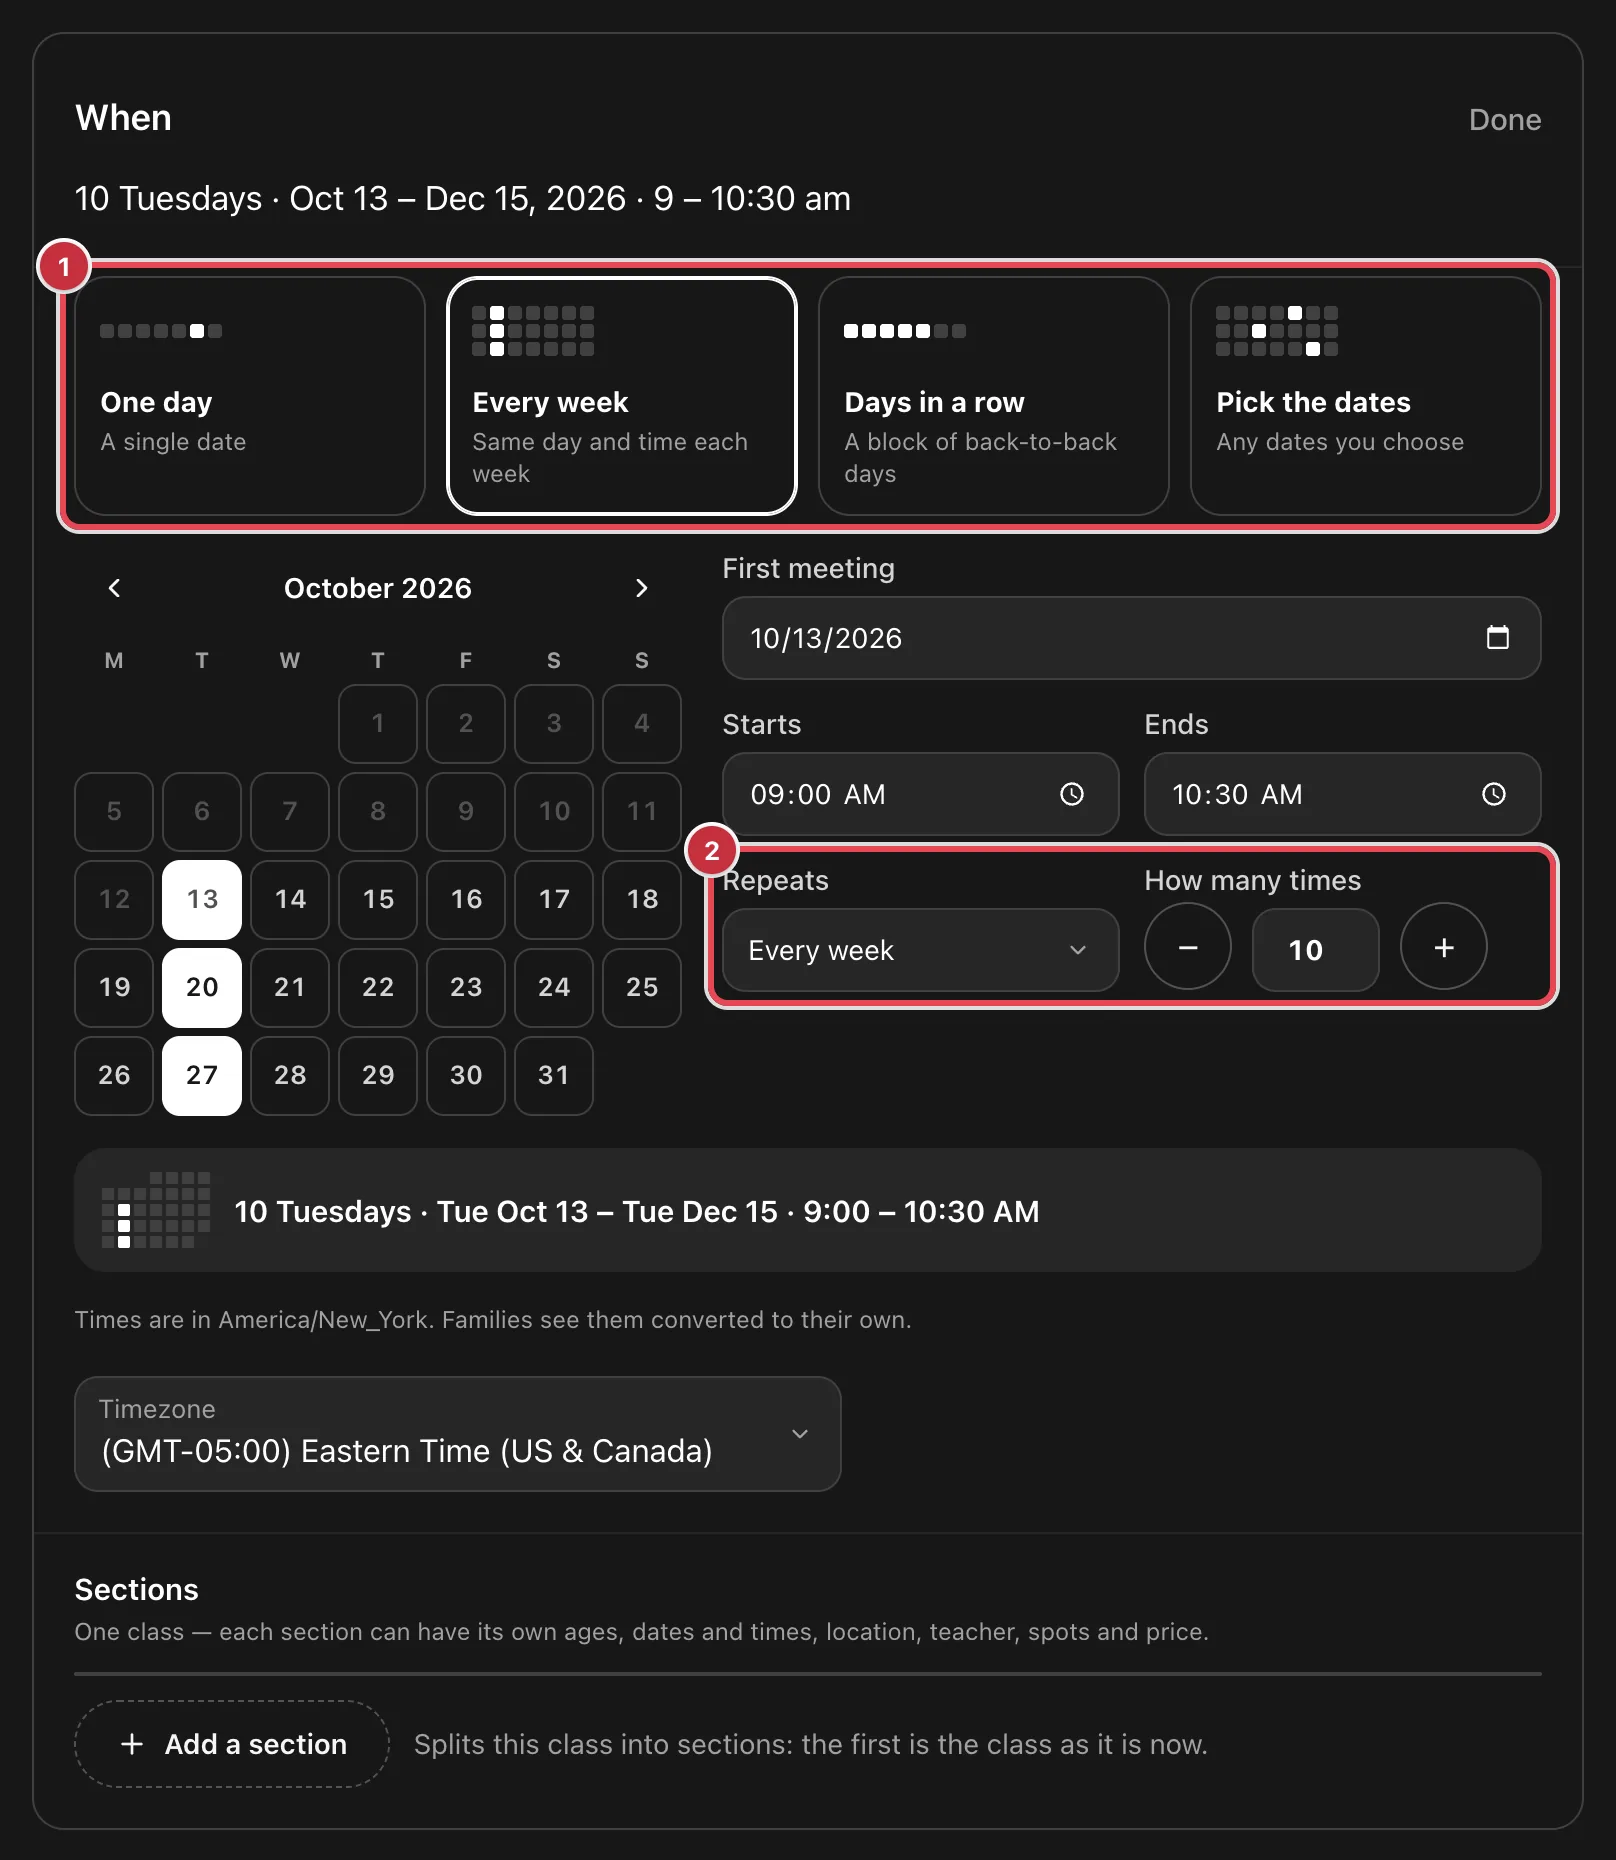Choose the Pick the dates option
Screen dimensions: 1616x1860
click(1366, 396)
